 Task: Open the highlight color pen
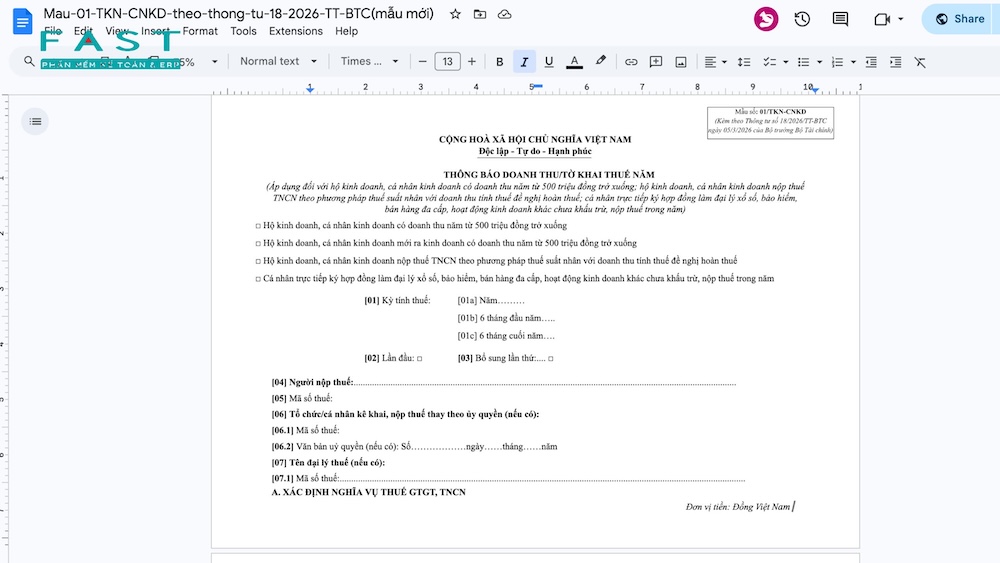(600, 61)
